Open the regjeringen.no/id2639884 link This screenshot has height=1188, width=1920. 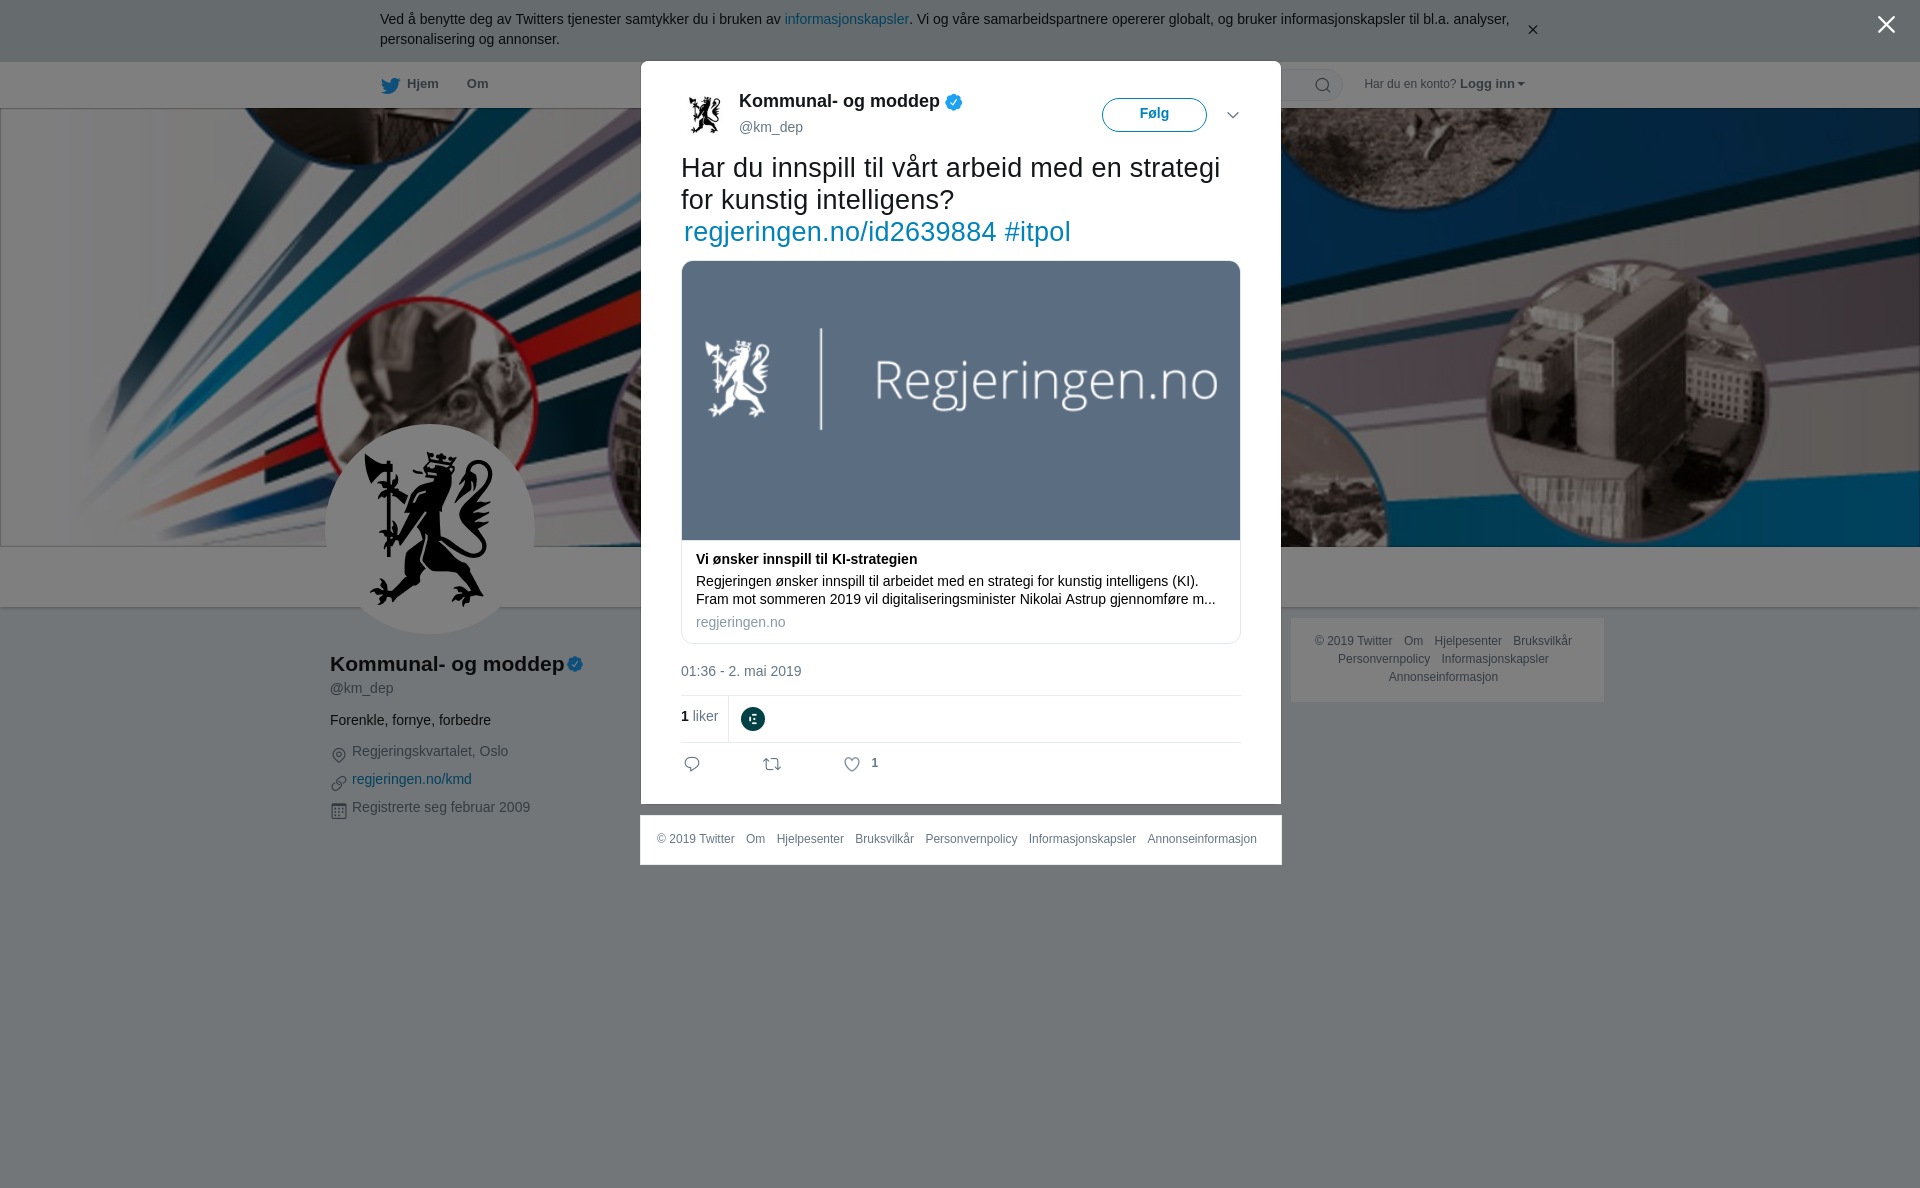pos(840,232)
